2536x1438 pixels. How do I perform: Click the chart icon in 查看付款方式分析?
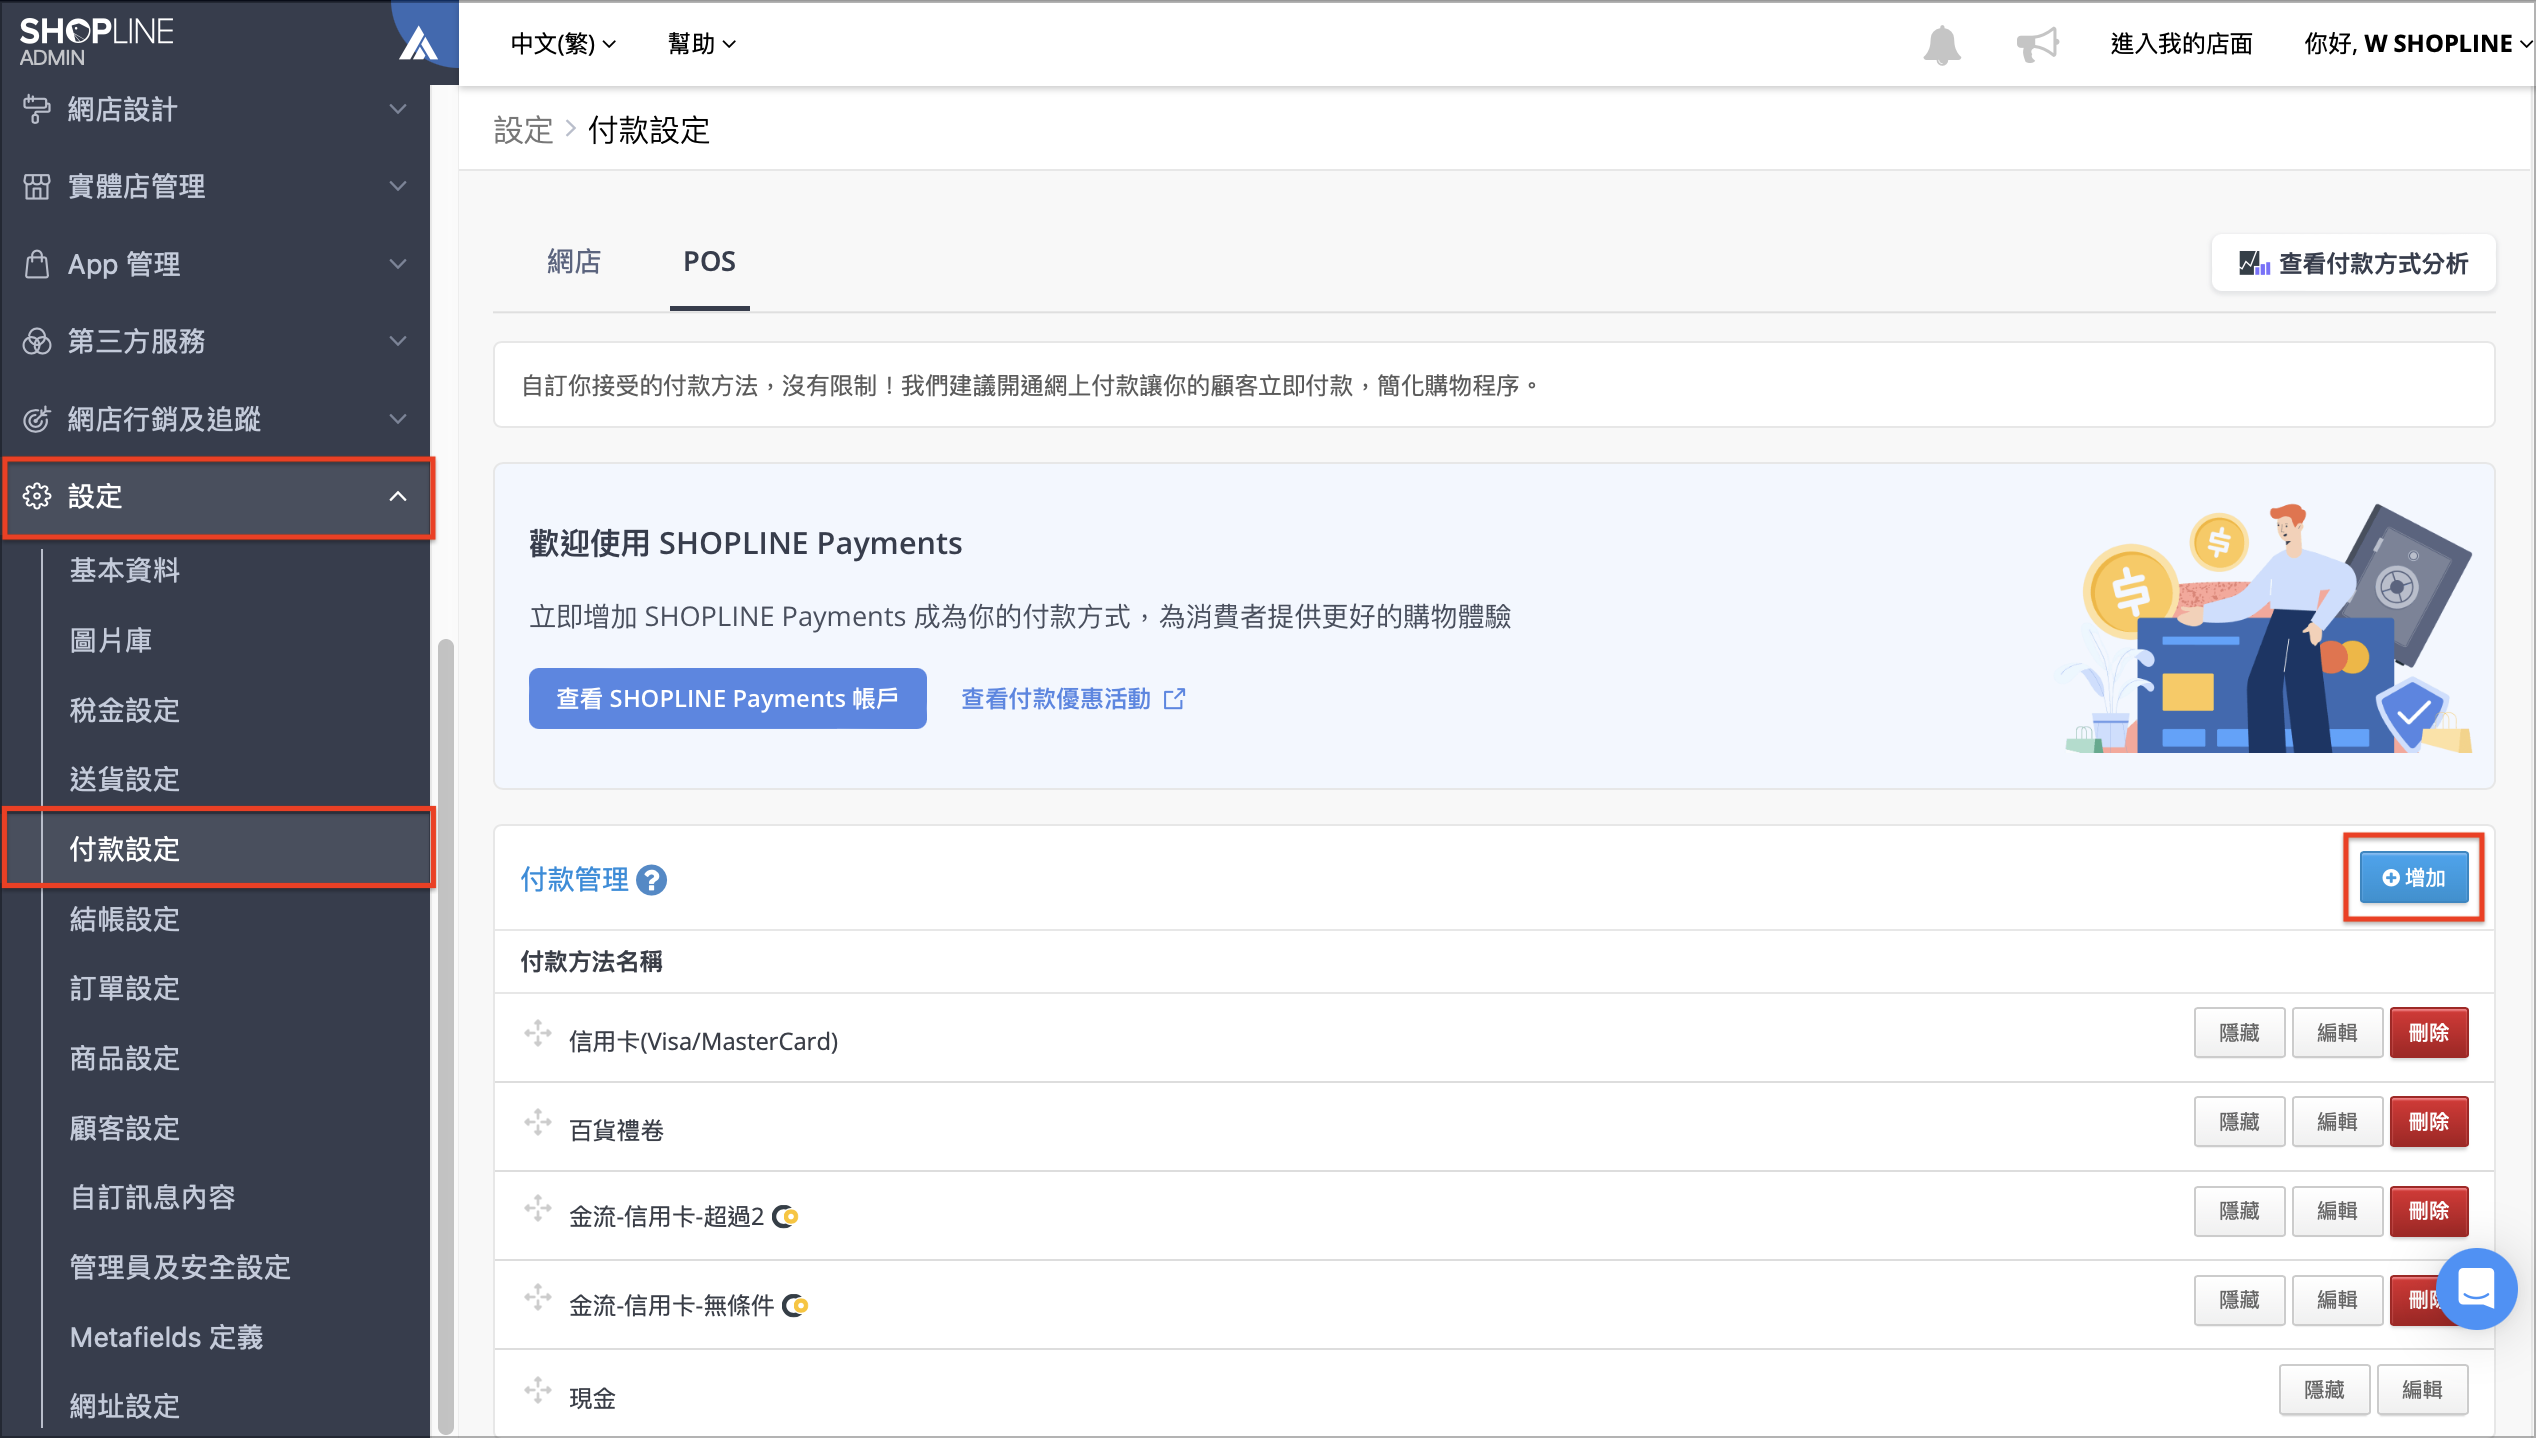tap(2254, 263)
